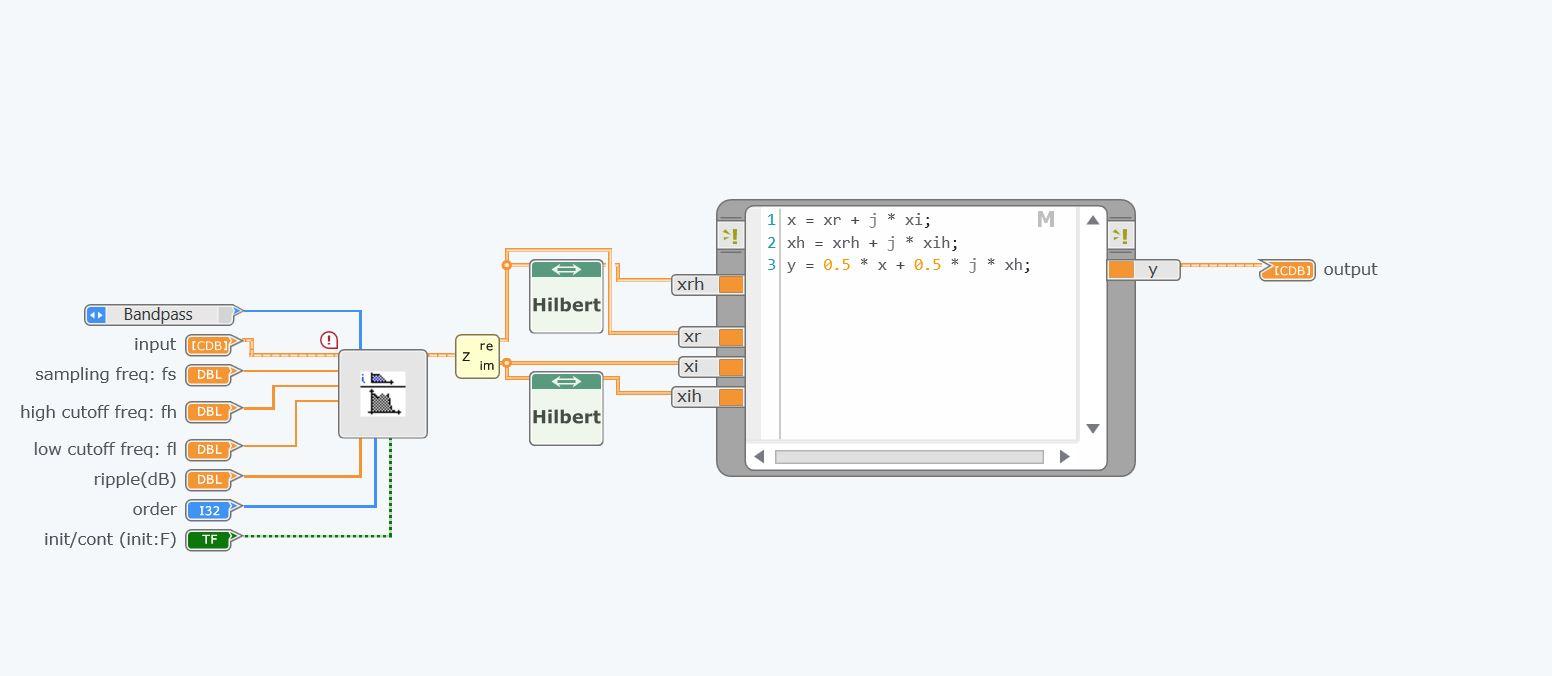Click the 'init/cont (init:F)' label
Image resolution: width=1552 pixels, height=676 pixels.
pyautogui.click(x=110, y=540)
